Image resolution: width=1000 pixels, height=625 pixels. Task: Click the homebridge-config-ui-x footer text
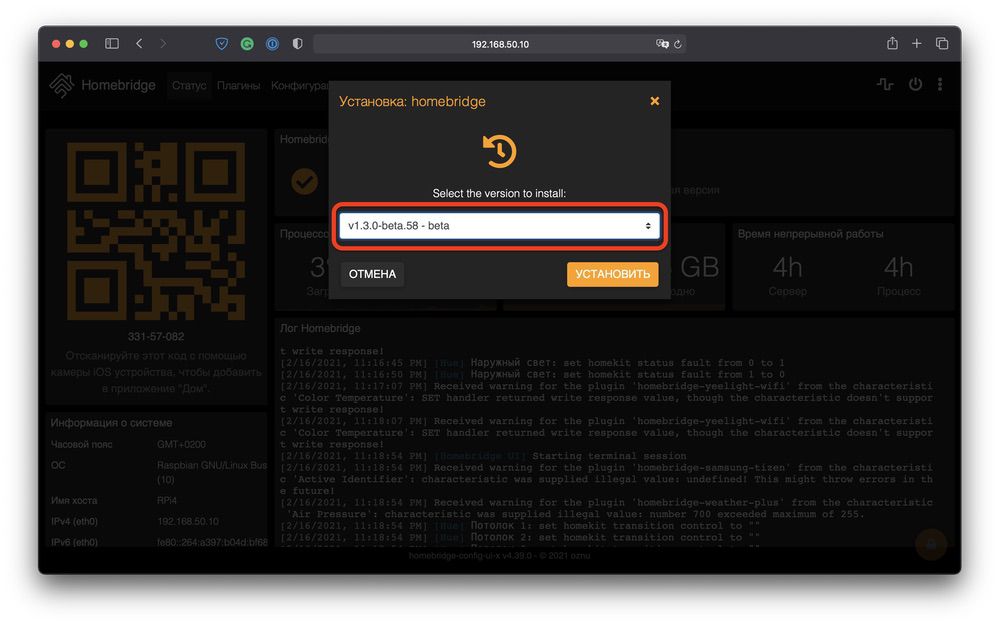coord(499,555)
